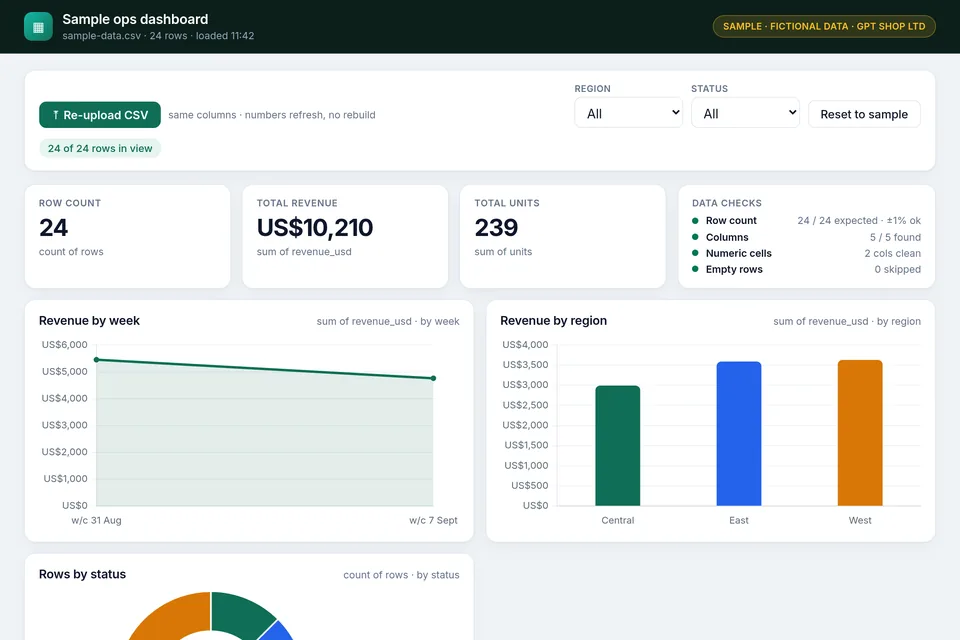Click the 24 / 24 expected check result
Image resolution: width=960 pixels, height=640 pixels.
859,220
